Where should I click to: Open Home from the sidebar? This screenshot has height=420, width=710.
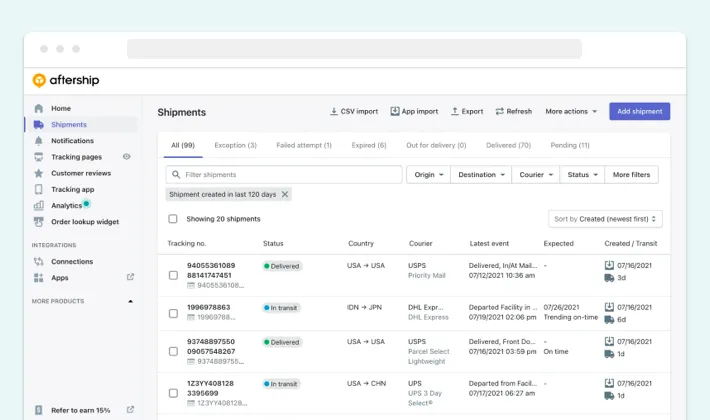click(x=61, y=108)
